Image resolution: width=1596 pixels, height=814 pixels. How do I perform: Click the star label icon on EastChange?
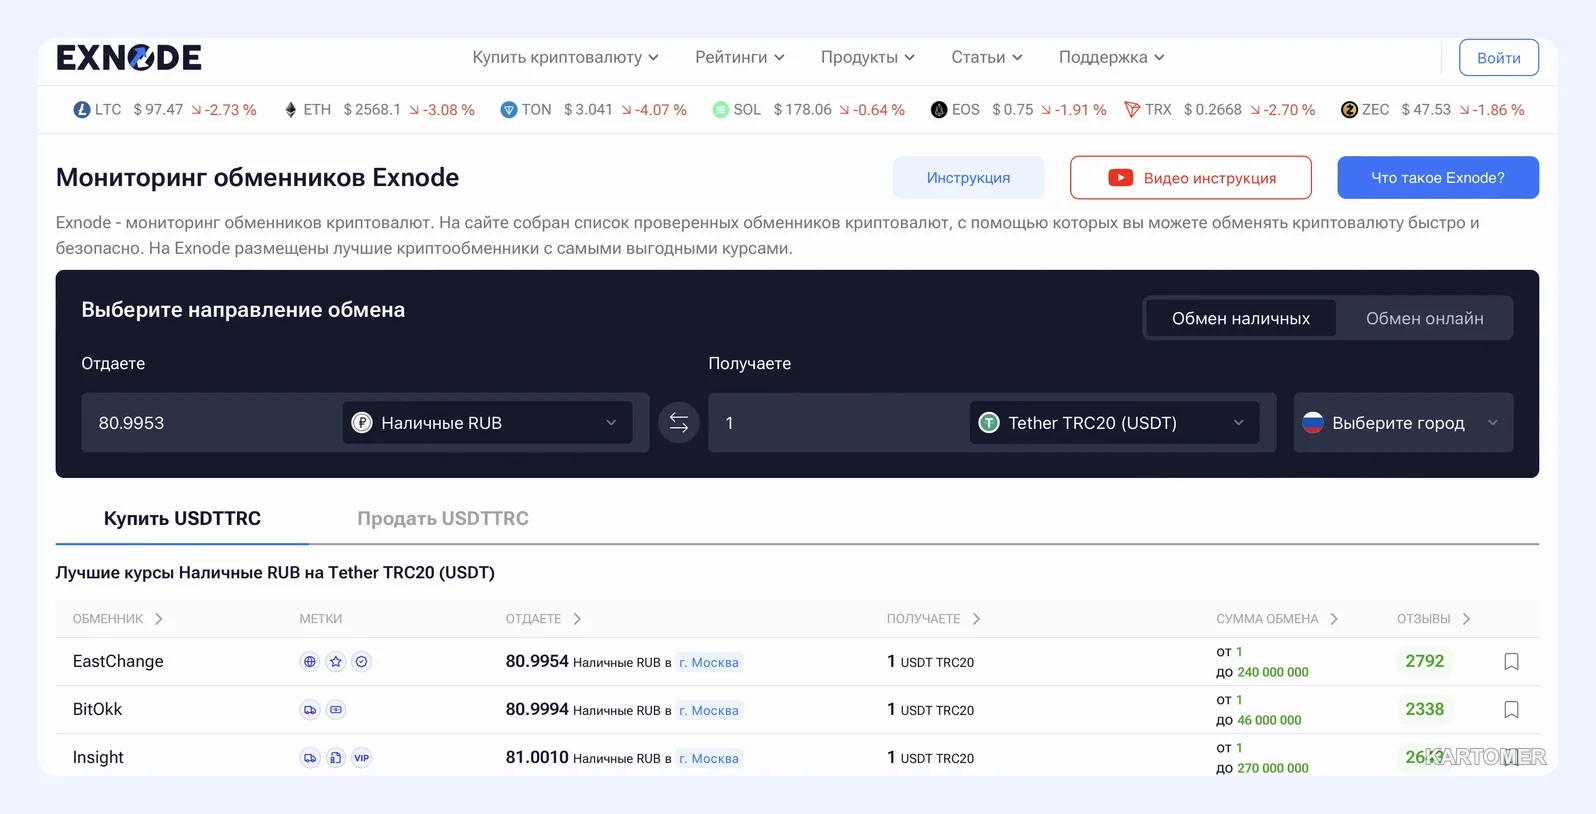click(x=336, y=661)
